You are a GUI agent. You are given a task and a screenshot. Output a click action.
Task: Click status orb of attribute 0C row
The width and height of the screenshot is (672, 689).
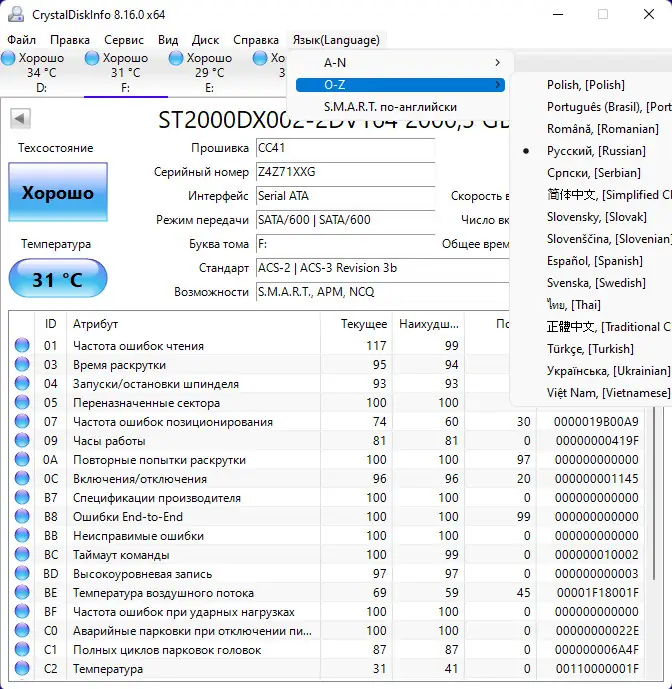coord(22,478)
